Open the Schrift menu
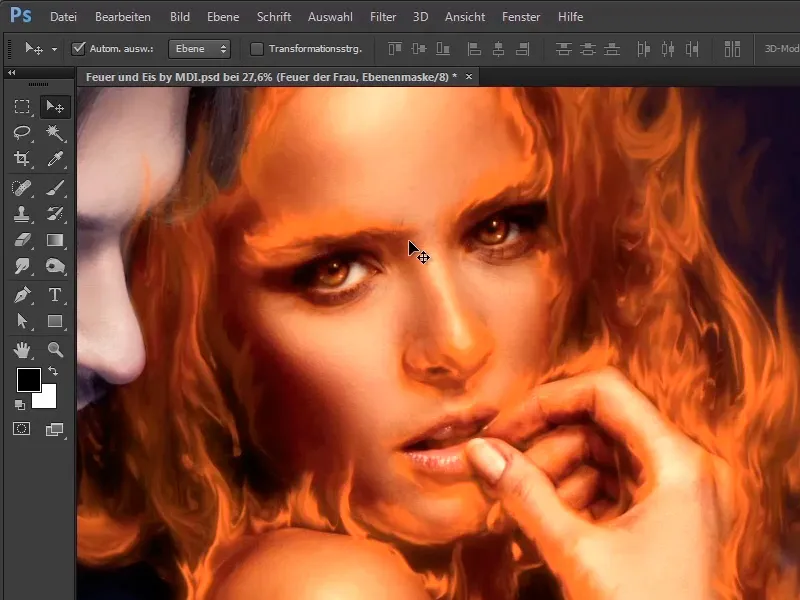The image size is (800, 600). [x=274, y=17]
